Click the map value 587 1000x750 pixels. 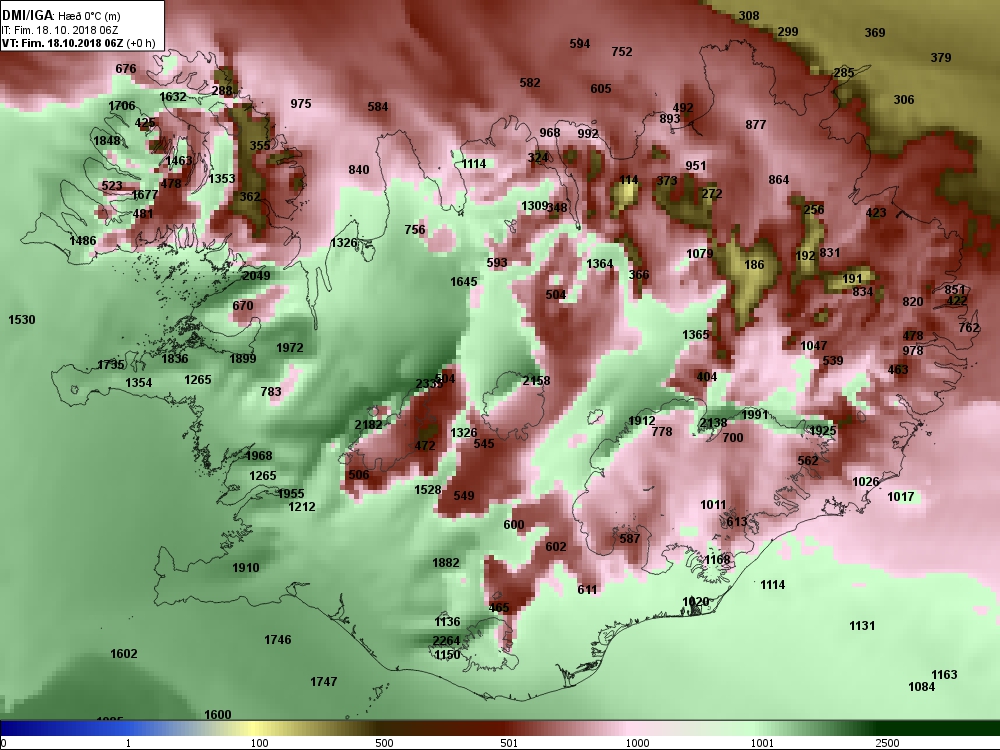click(x=629, y=539)
